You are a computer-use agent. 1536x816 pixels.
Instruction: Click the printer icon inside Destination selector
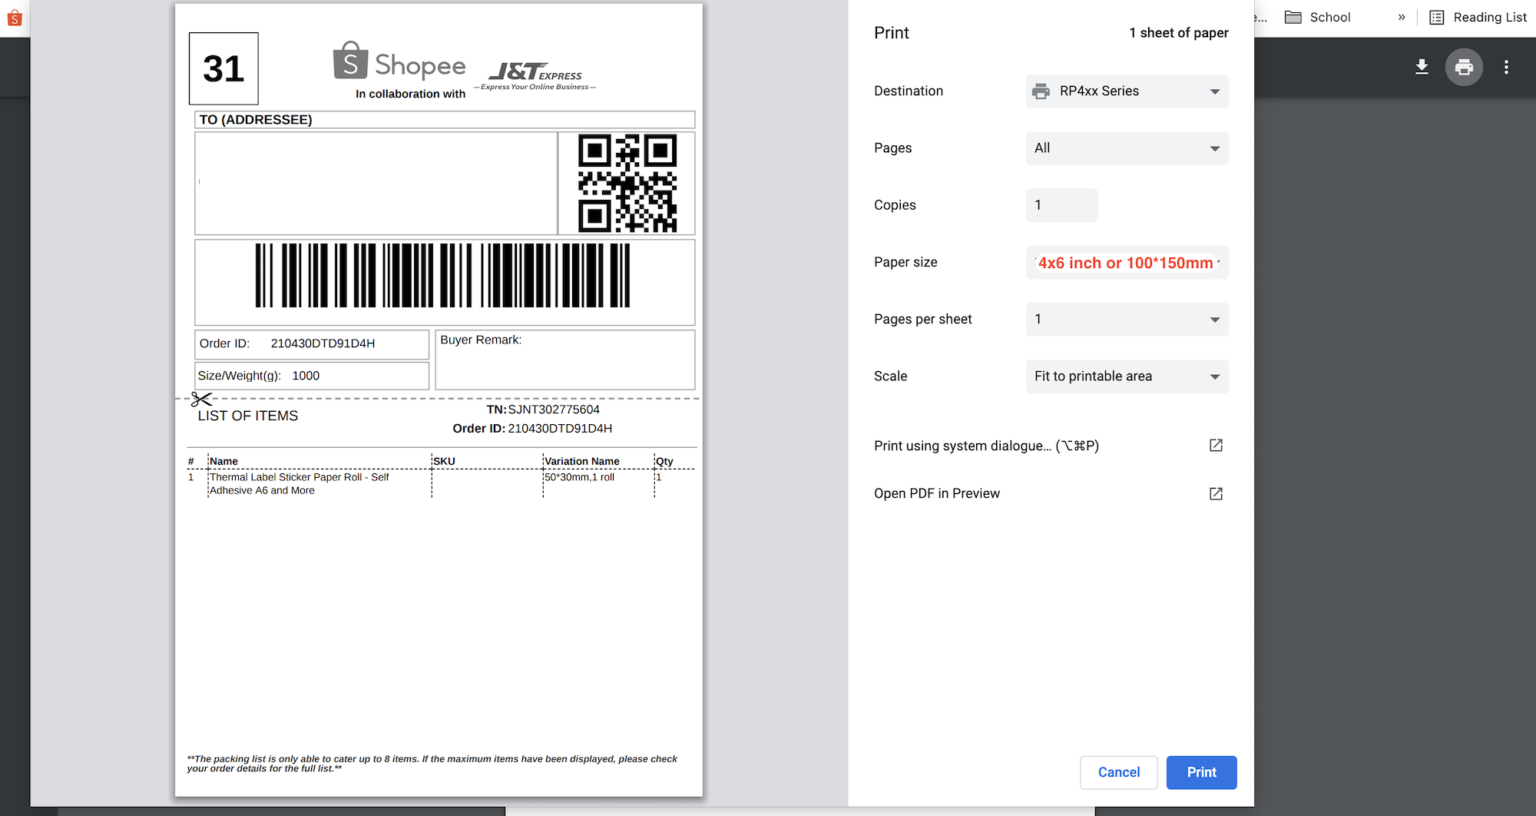click(x=1040, y=91)
